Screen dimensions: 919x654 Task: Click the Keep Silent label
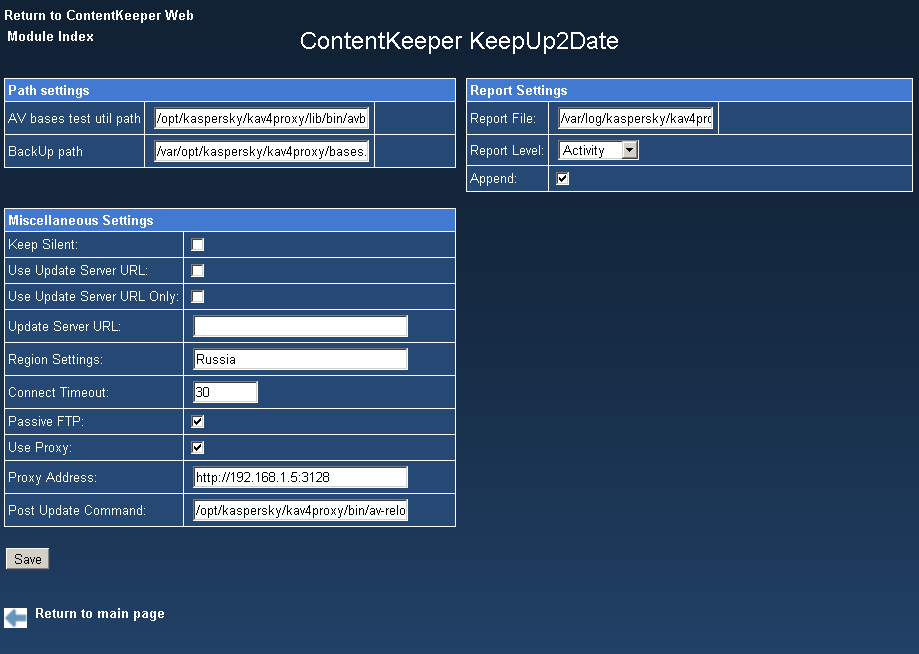pos(43,244)
